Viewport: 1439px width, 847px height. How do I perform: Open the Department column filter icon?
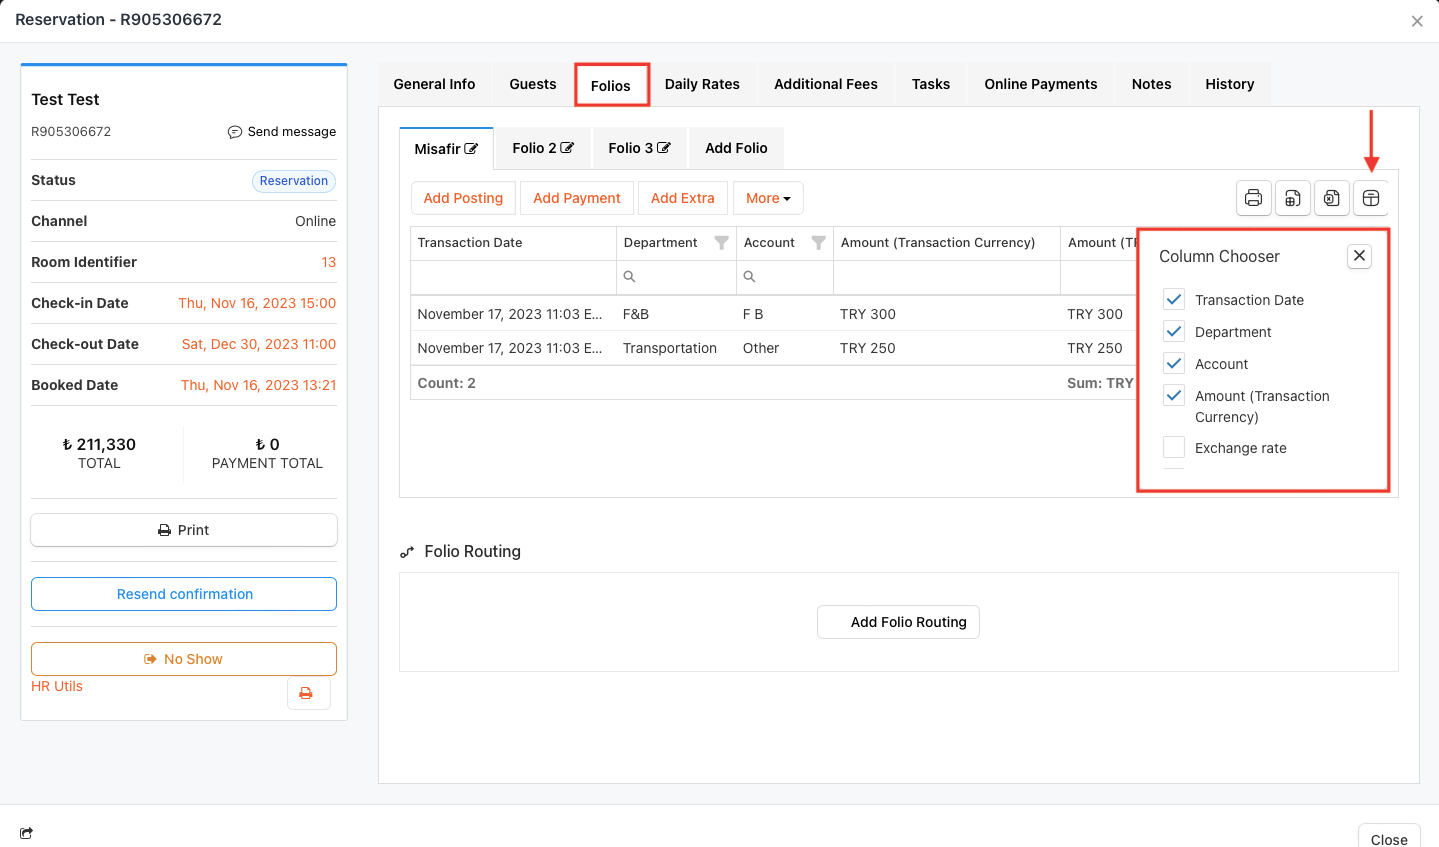coord(721,243)
